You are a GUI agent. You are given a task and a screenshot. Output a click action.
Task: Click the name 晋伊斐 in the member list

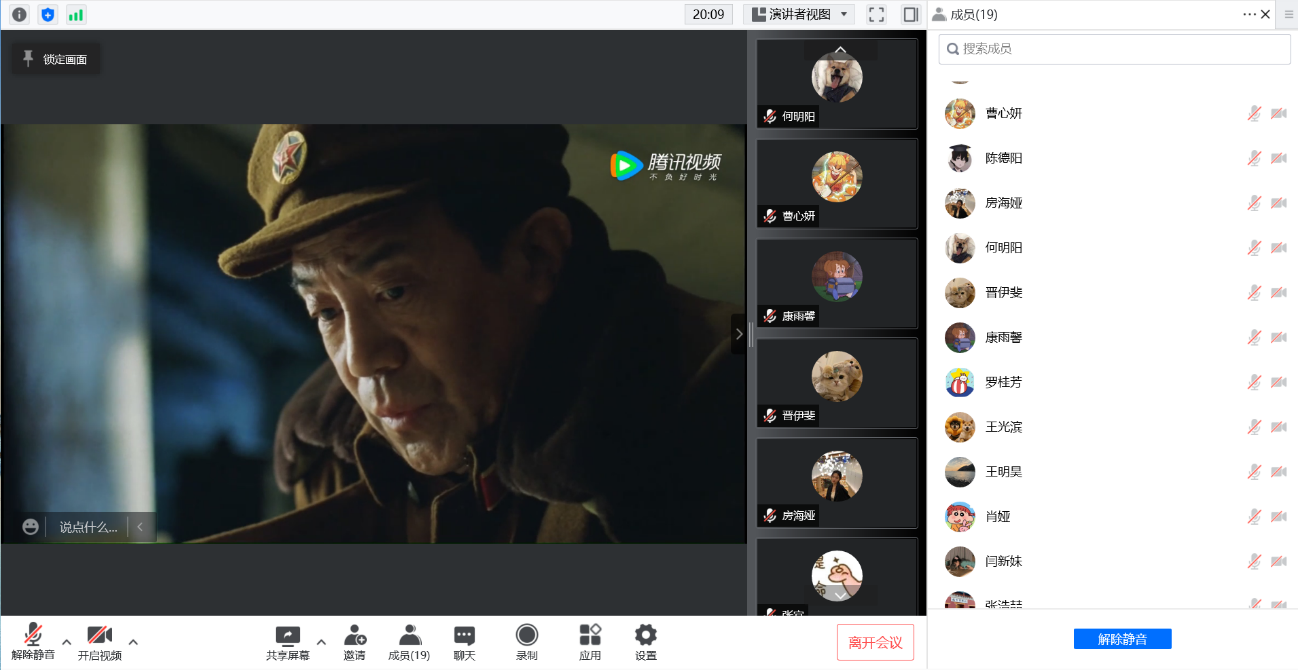pos(1004,292)
